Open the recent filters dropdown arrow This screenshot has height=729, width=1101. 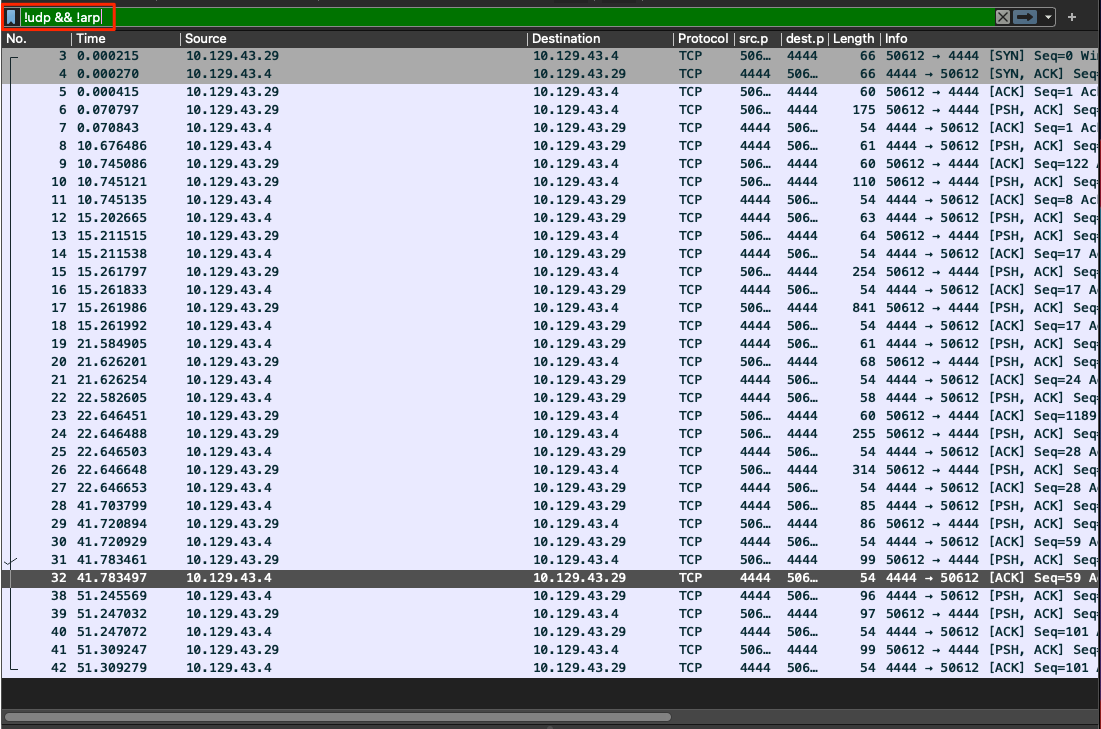point(1048,17)
